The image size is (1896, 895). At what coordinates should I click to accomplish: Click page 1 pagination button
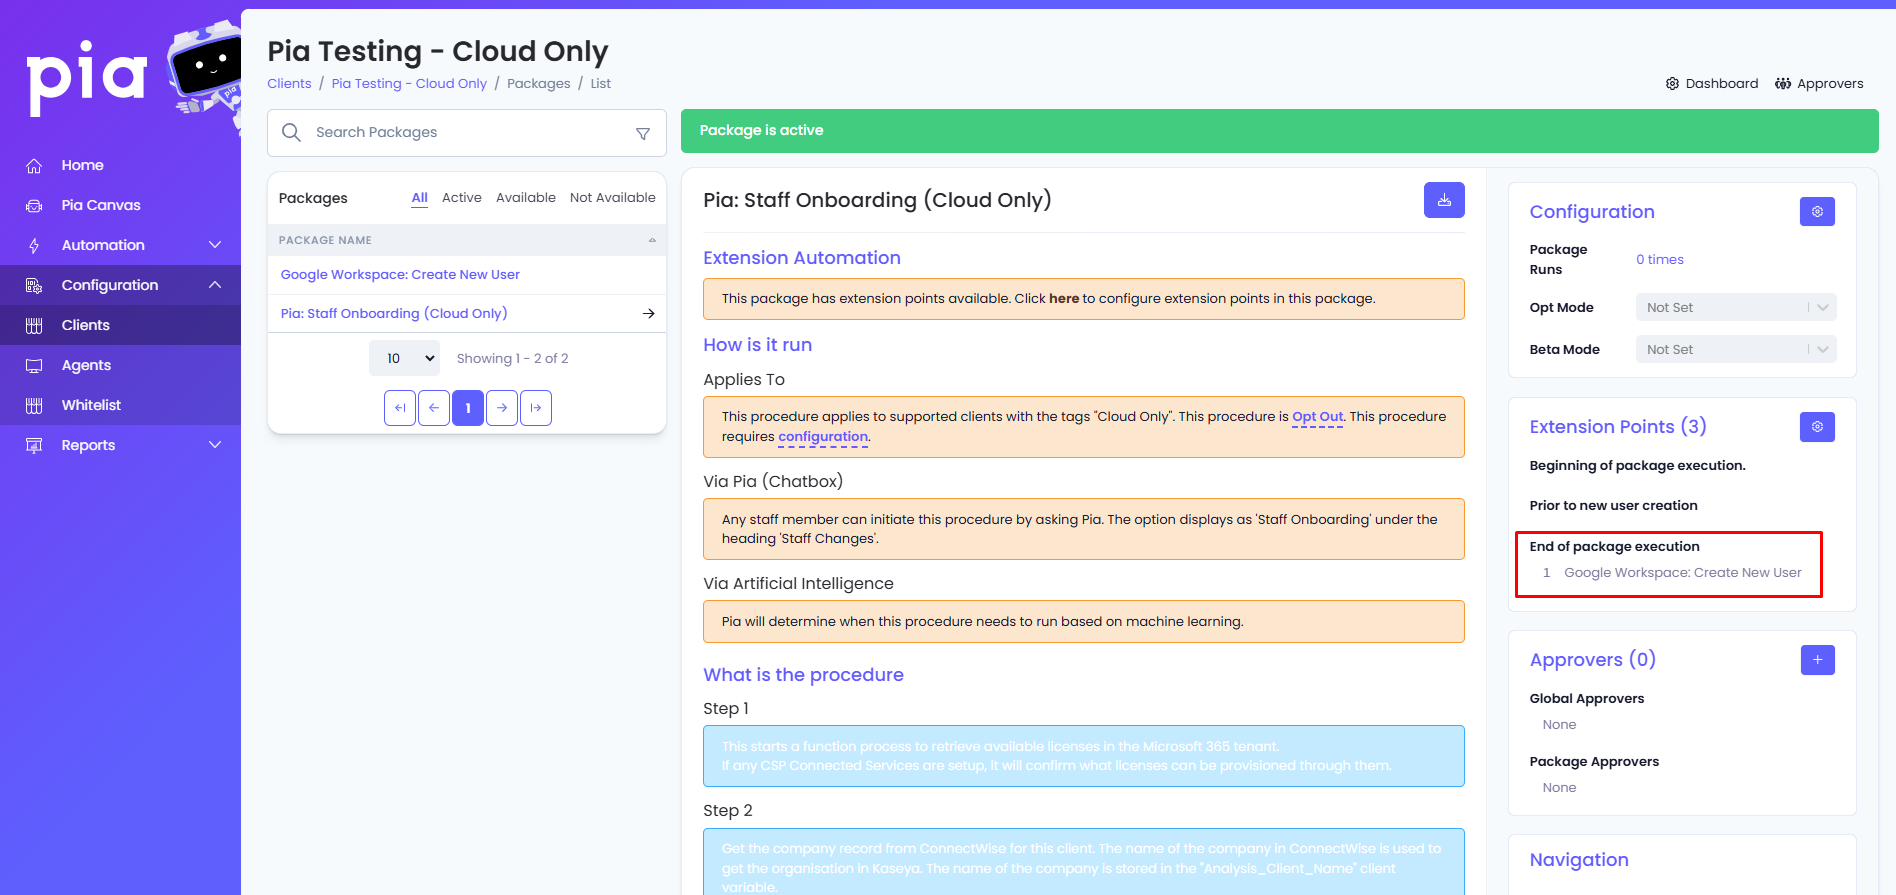click(x=468, y=408)
